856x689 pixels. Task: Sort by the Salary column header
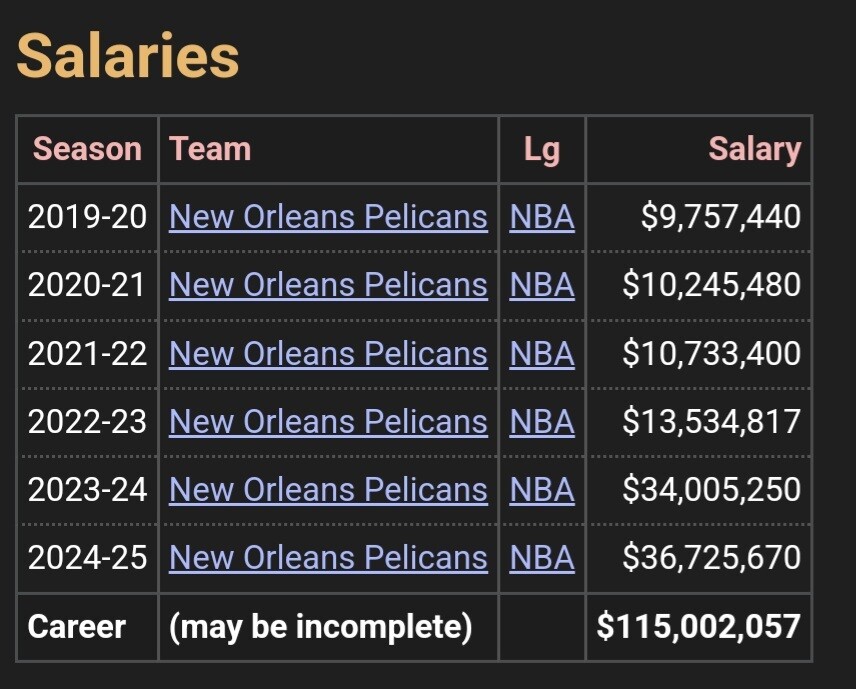click(x=754, y=149)
